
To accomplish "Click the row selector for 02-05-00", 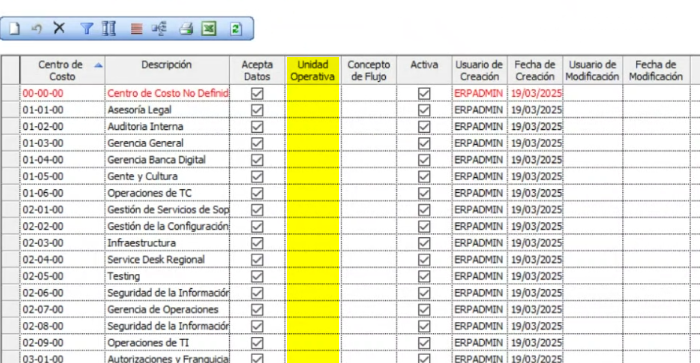I will click(11, 276).
